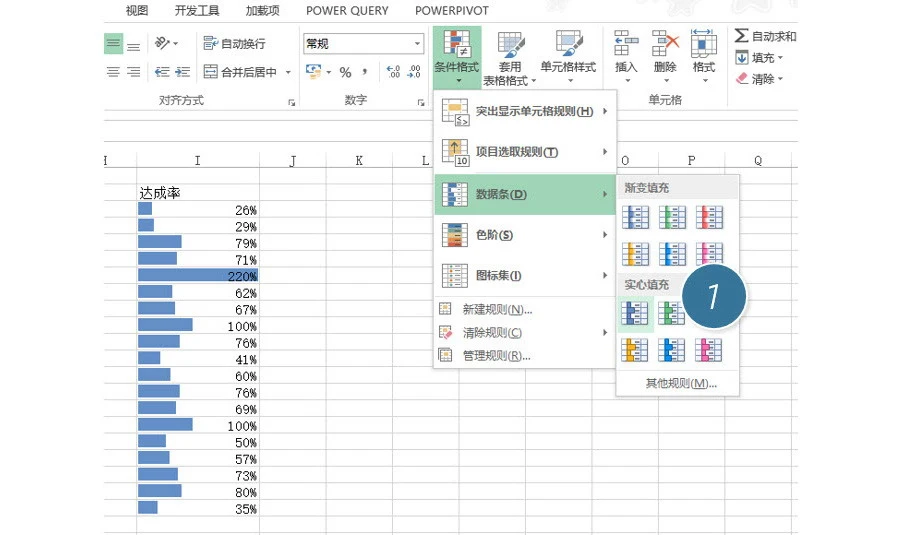Open 套用表格格式 table format gallery
900x535 pixels.
tap(510, 58)
